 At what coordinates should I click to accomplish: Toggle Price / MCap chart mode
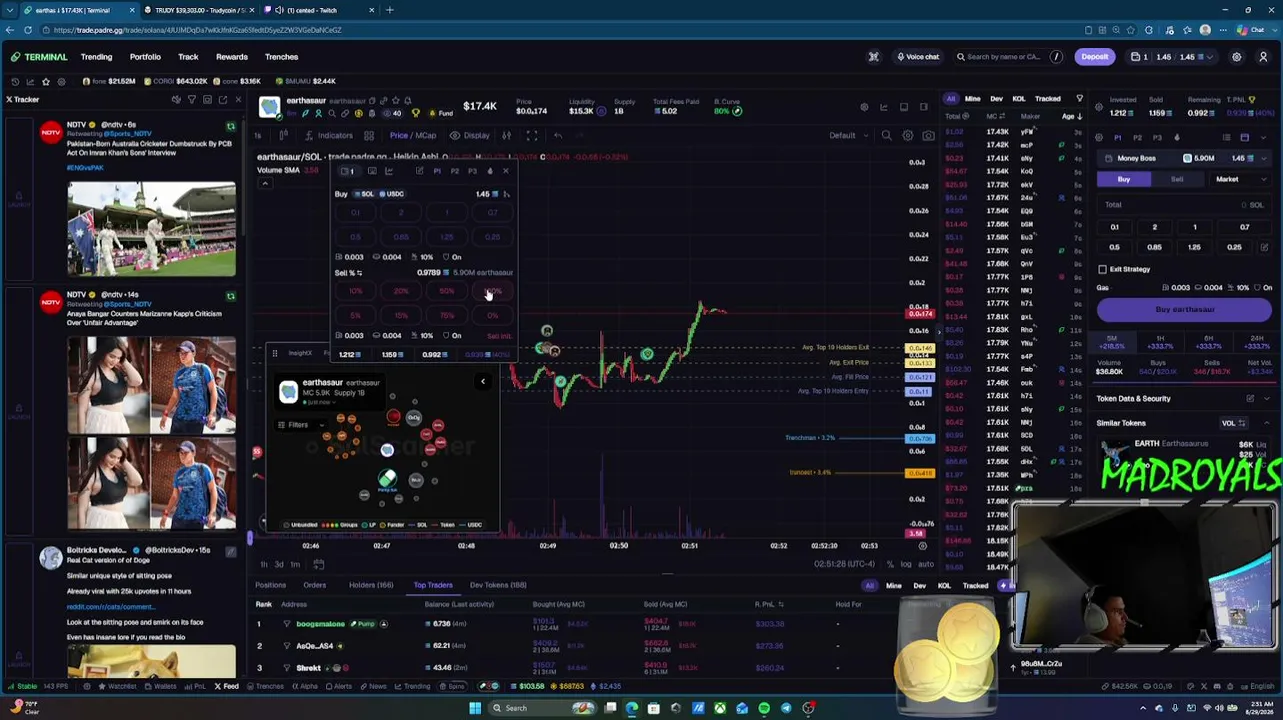click(413, 135)
